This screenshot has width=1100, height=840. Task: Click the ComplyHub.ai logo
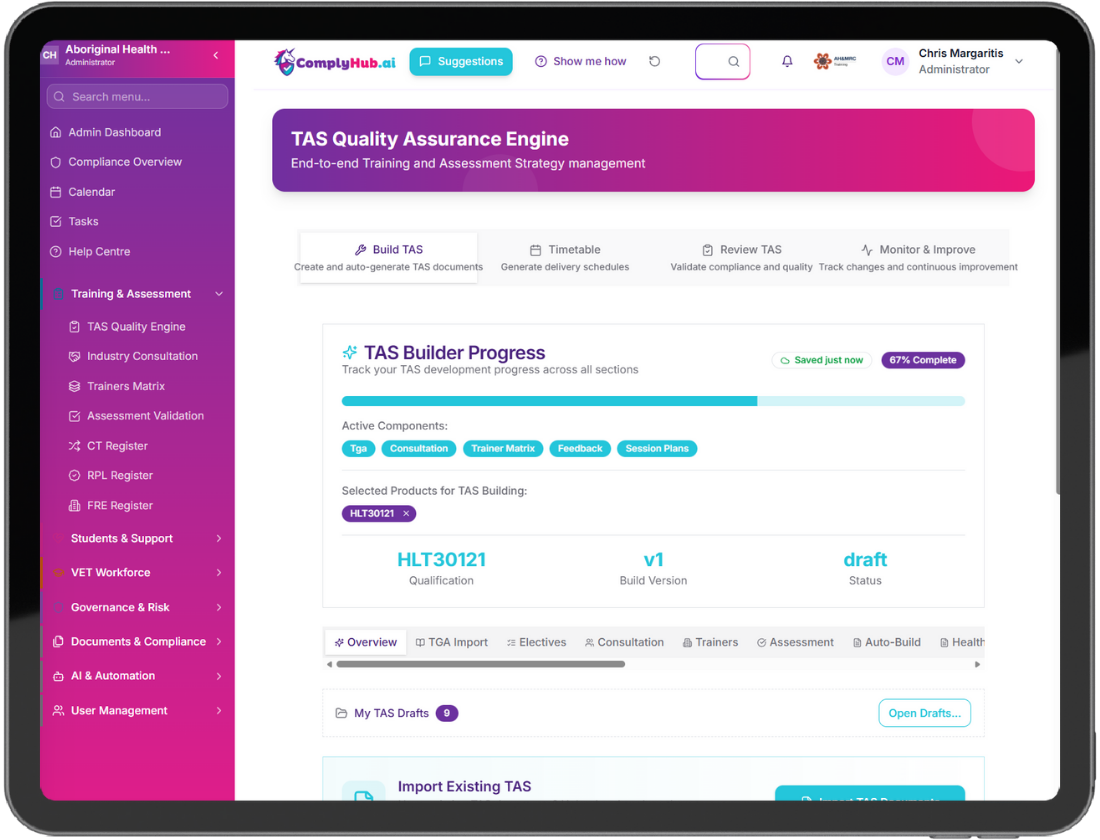[x=335, y=62]
